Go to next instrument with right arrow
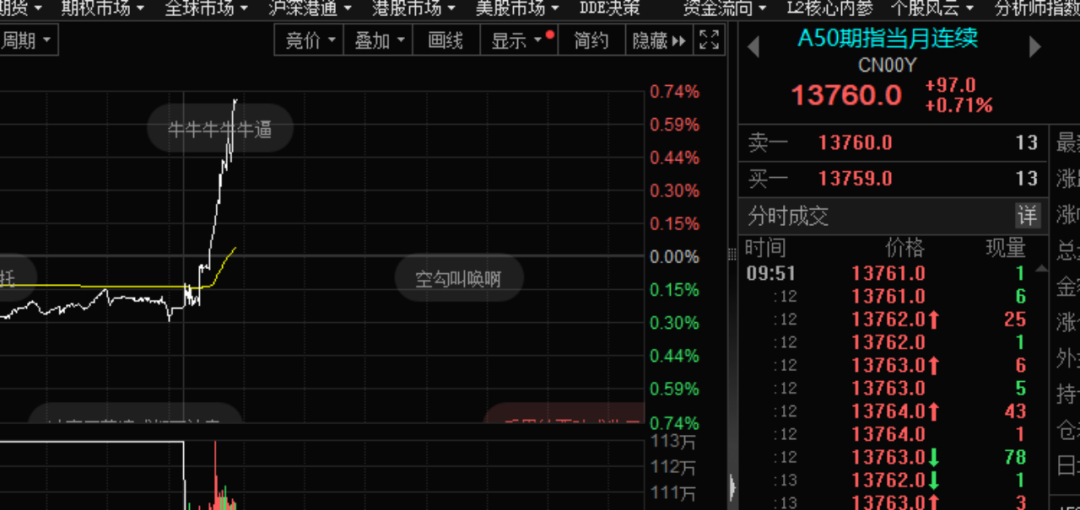 [x=1035, y=47]
